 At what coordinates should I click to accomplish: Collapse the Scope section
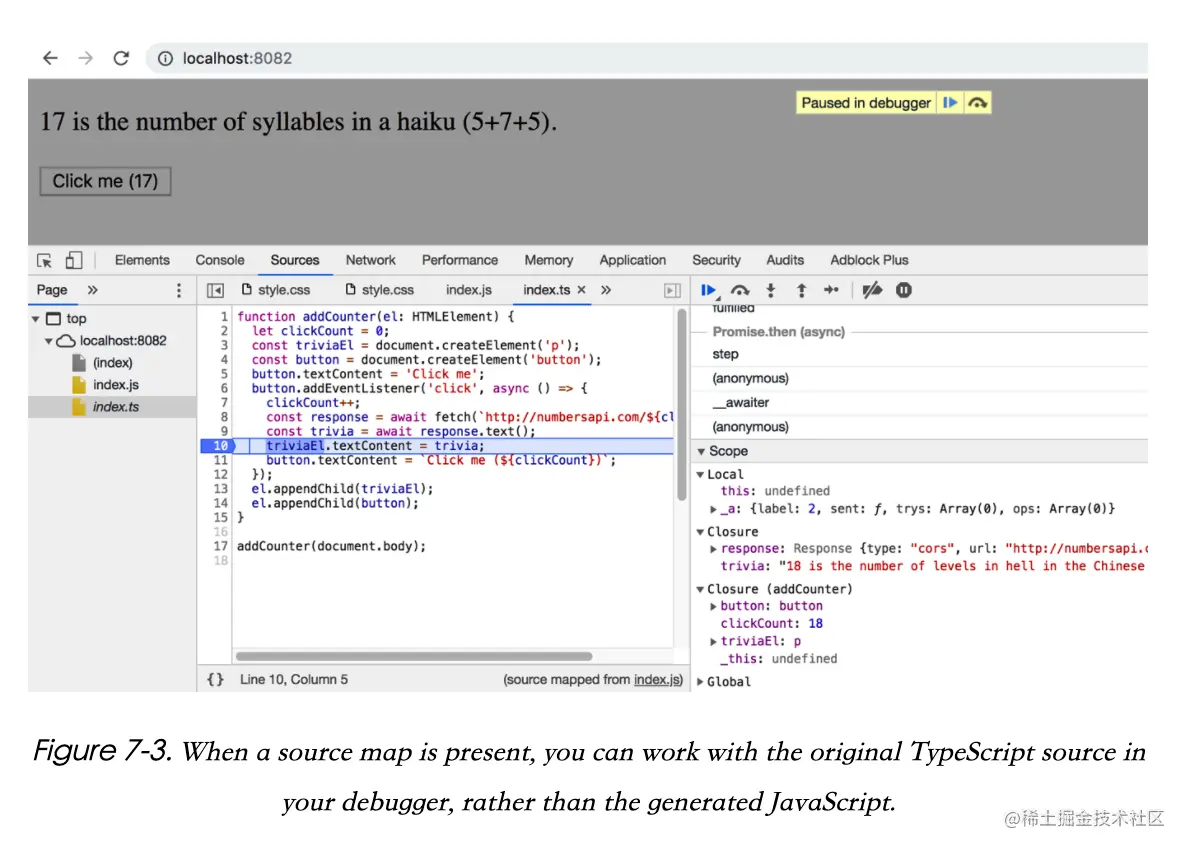coord(702,451)
